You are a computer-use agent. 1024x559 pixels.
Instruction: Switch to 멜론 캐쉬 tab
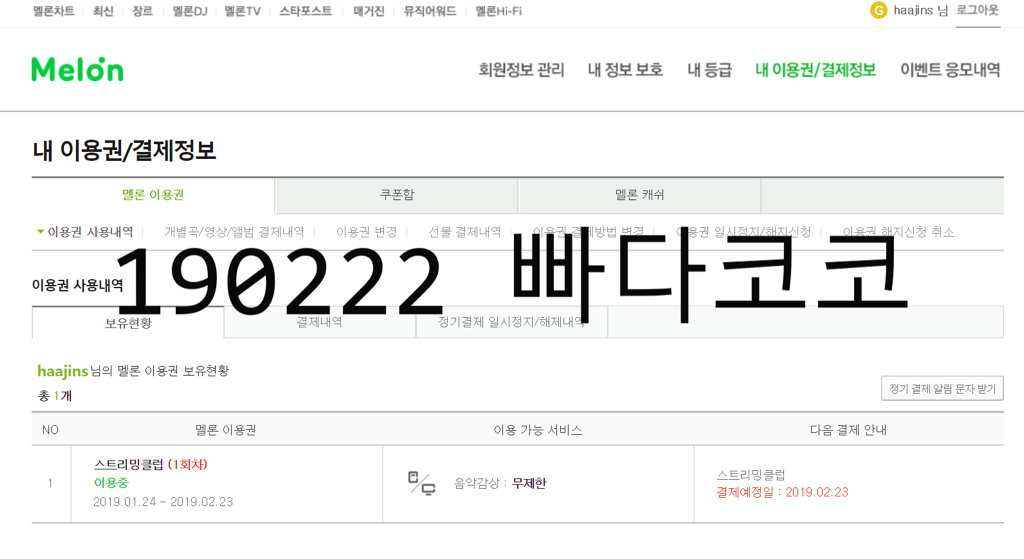[639, 195]
